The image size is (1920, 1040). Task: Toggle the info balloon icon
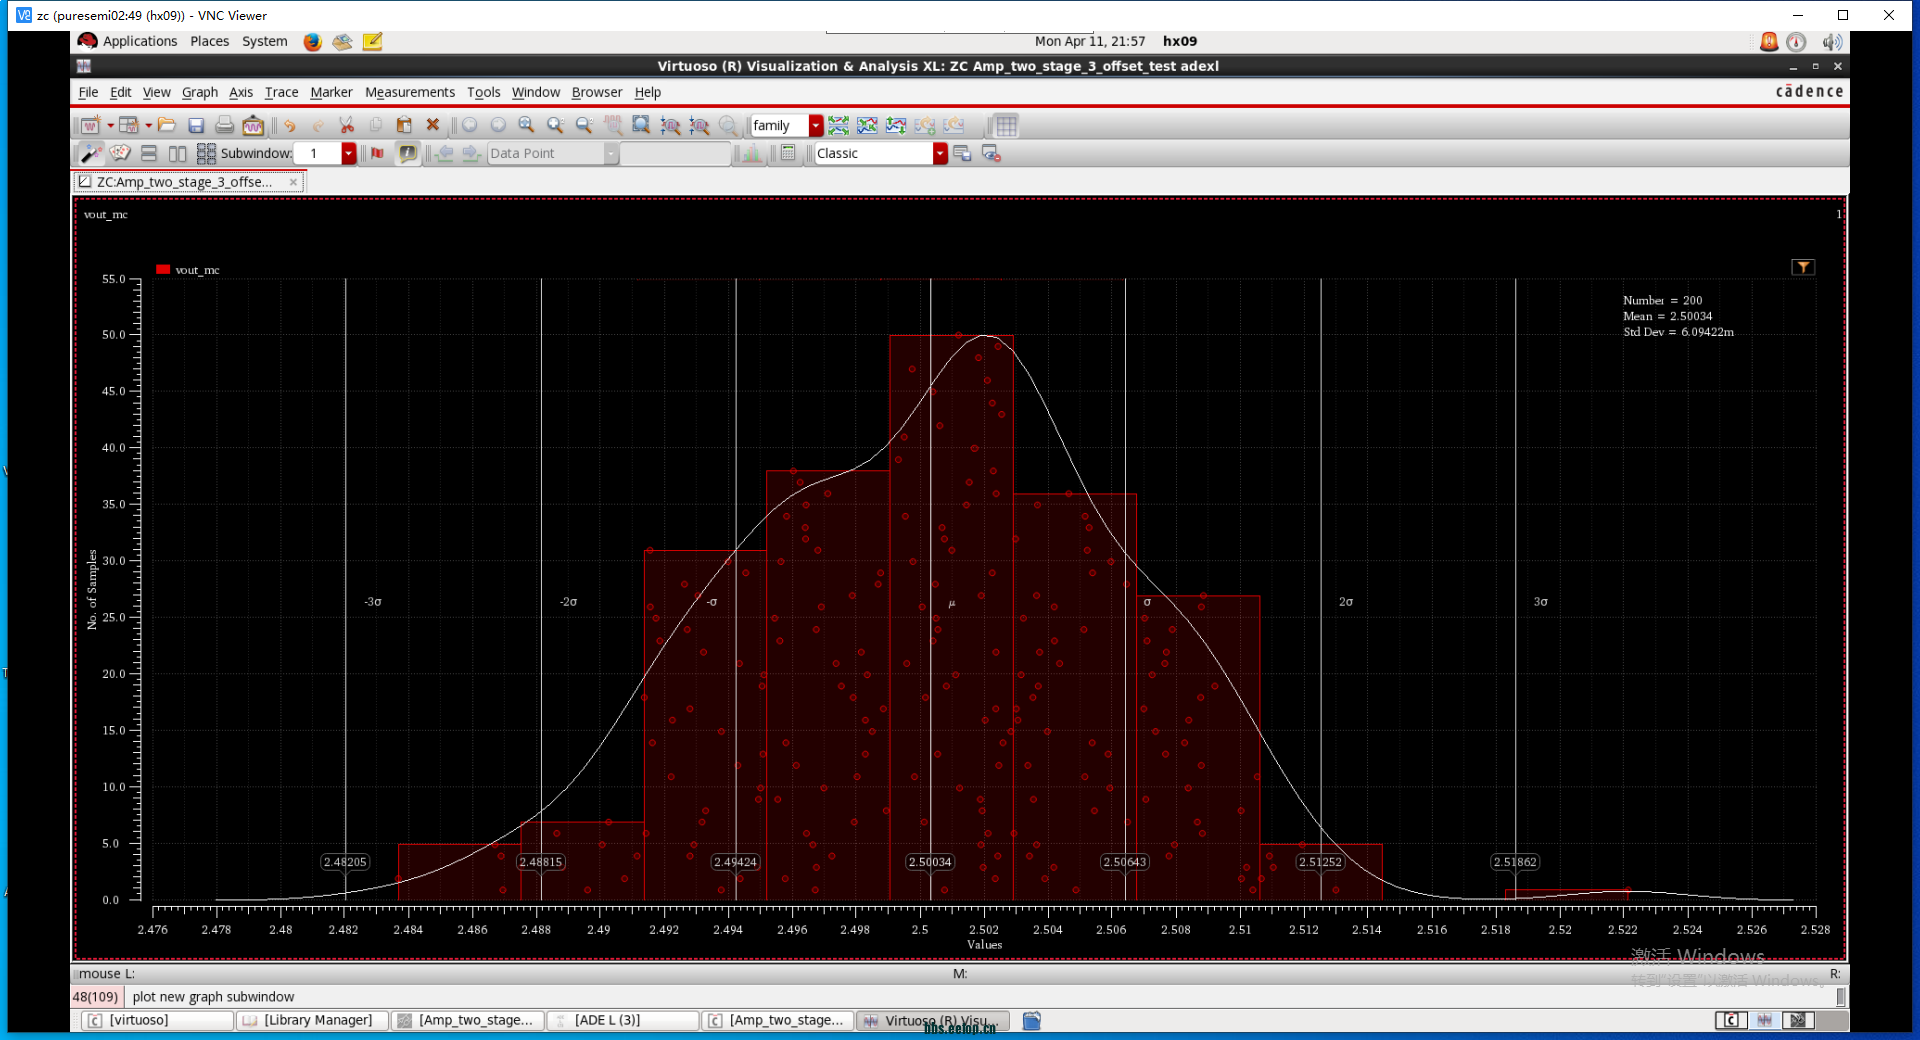click(408, 153)
